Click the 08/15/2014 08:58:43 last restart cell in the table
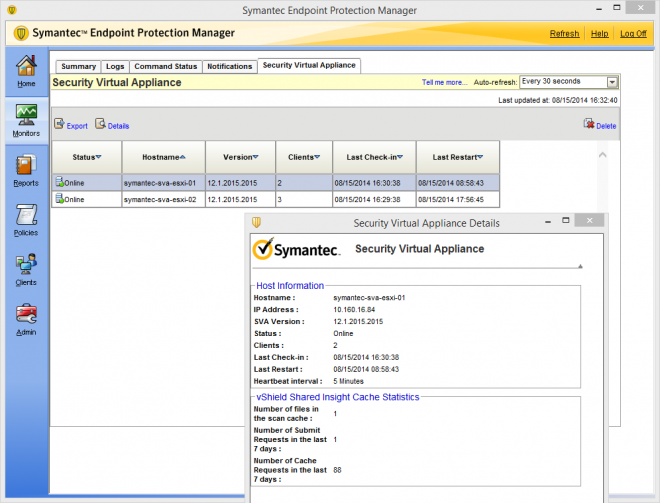 tap(458, 183)
